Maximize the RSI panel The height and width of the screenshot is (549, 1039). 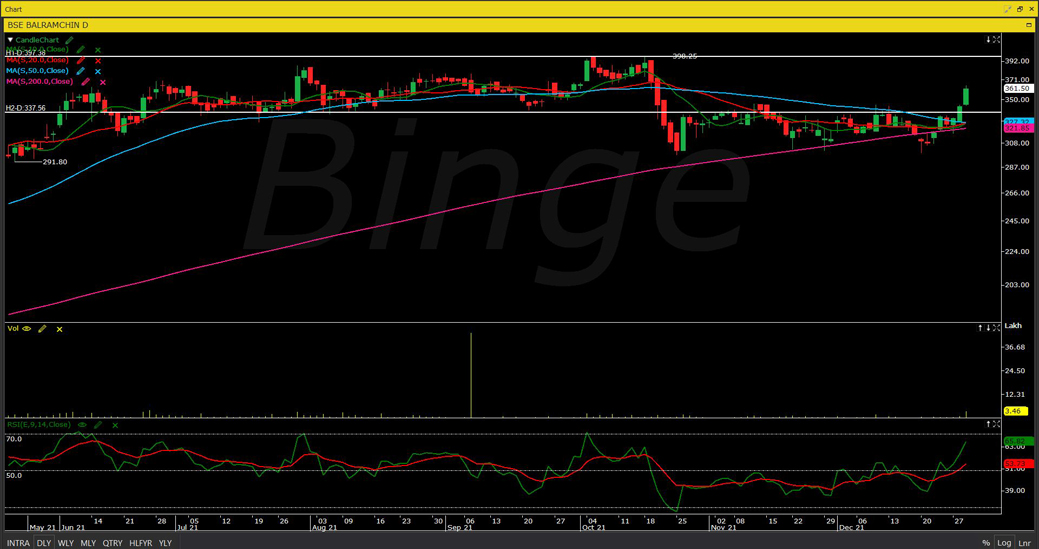pos(997,424)
